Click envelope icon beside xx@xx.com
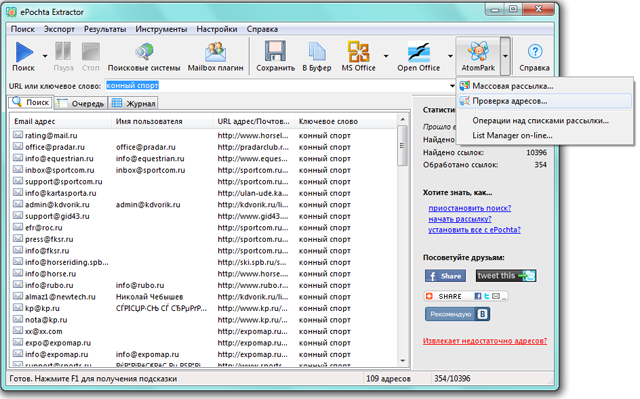 point(18,330)
